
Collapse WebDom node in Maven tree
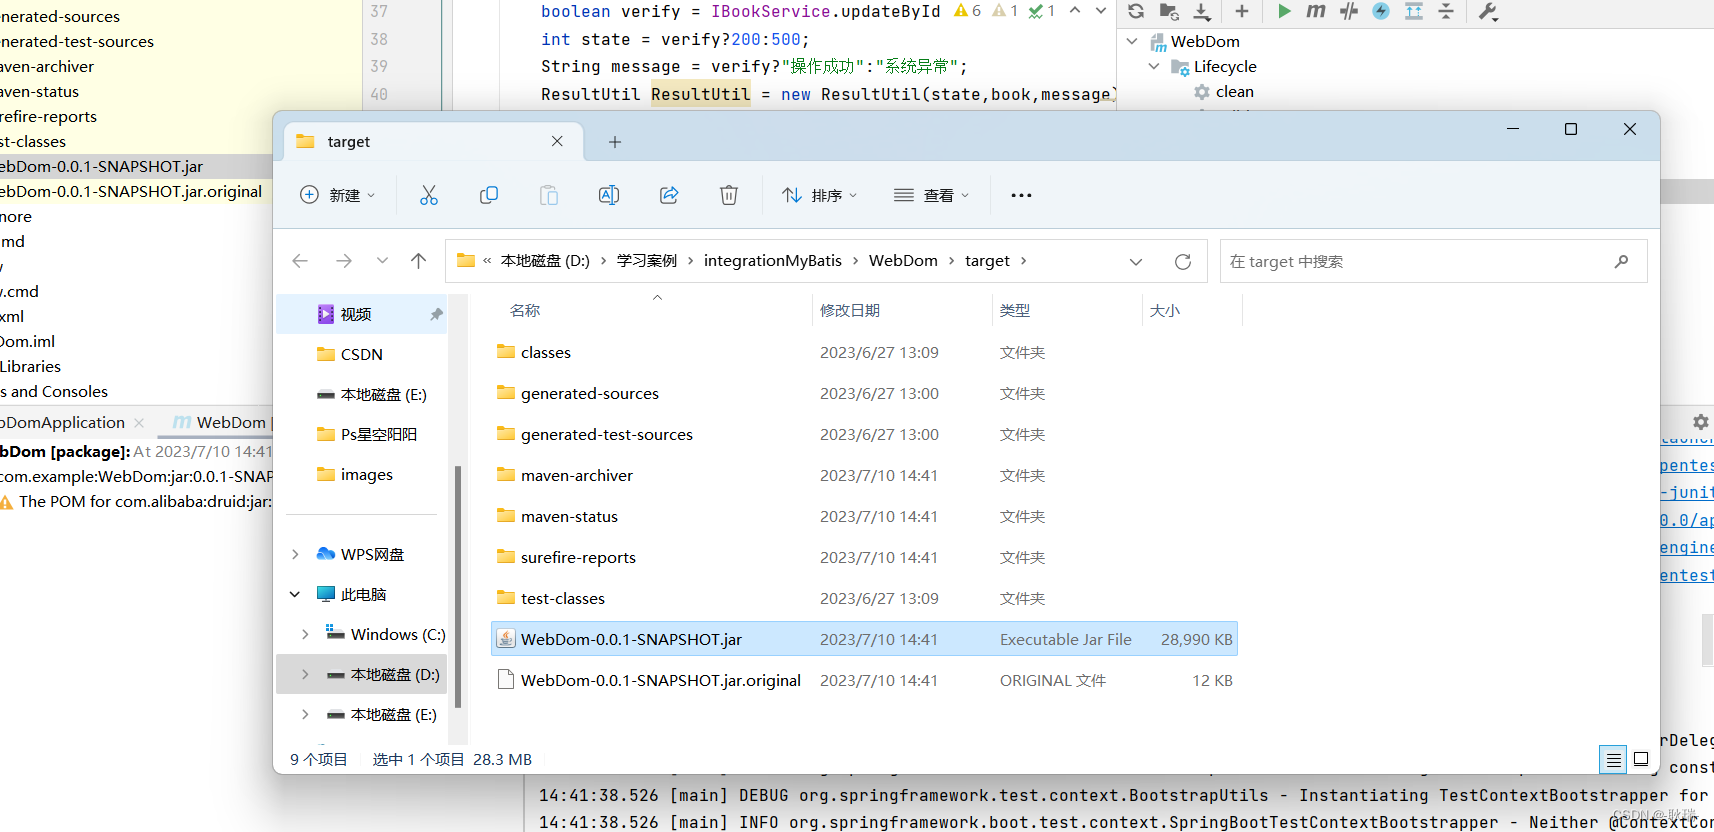coord(1132,41)
